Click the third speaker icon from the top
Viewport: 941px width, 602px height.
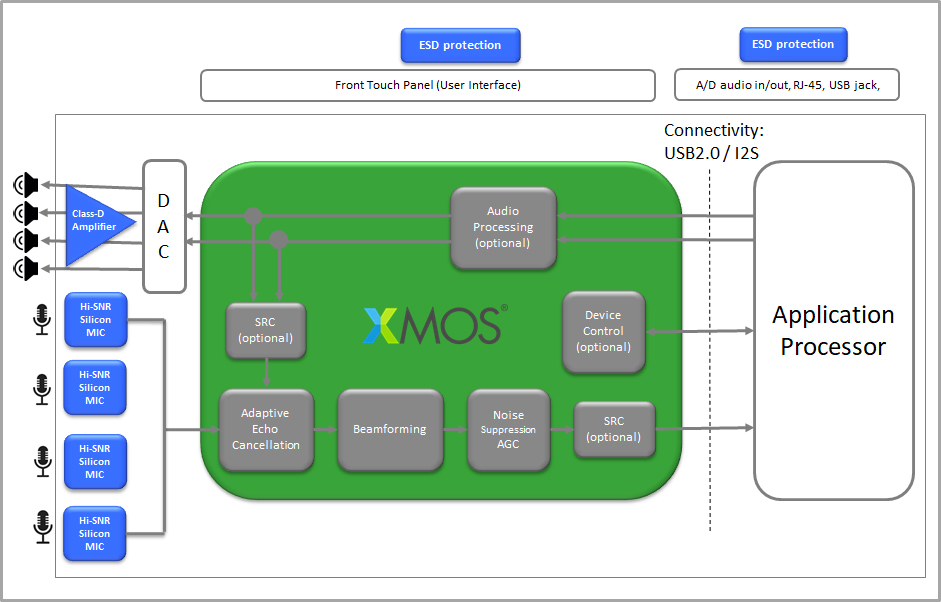pos(26,241)
